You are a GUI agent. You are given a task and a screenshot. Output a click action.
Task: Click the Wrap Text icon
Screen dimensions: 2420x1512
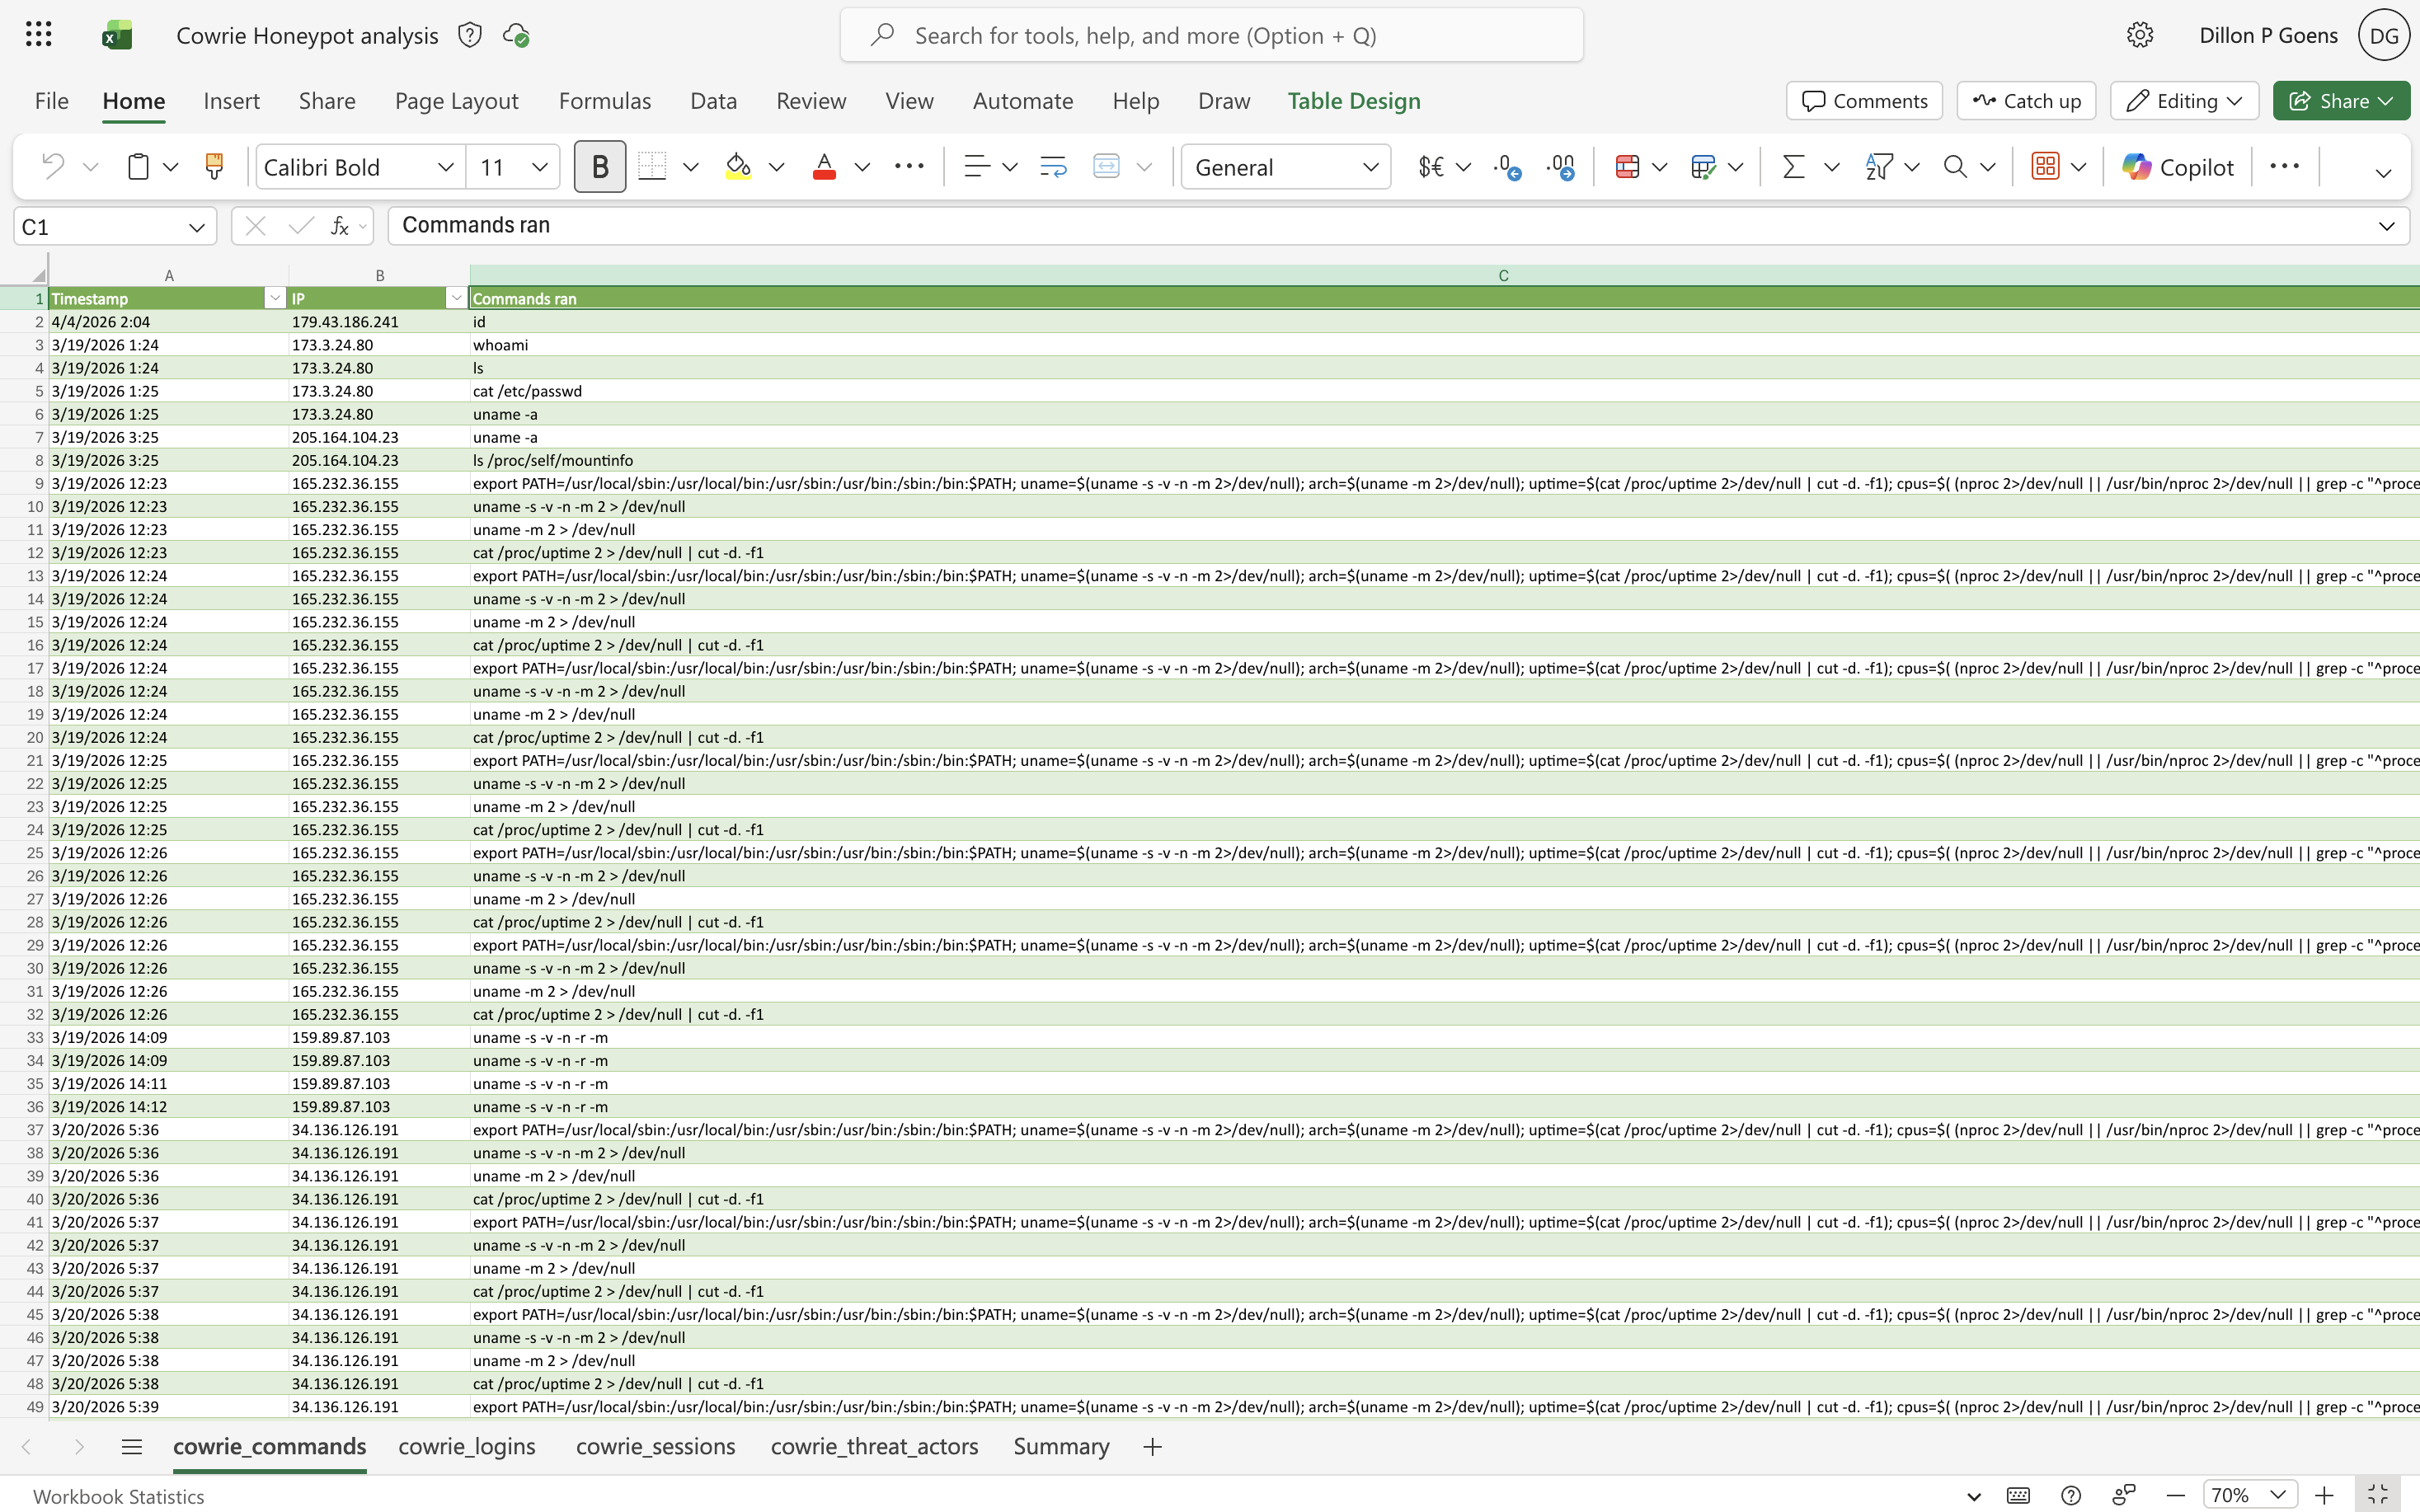coord(1053,166)
